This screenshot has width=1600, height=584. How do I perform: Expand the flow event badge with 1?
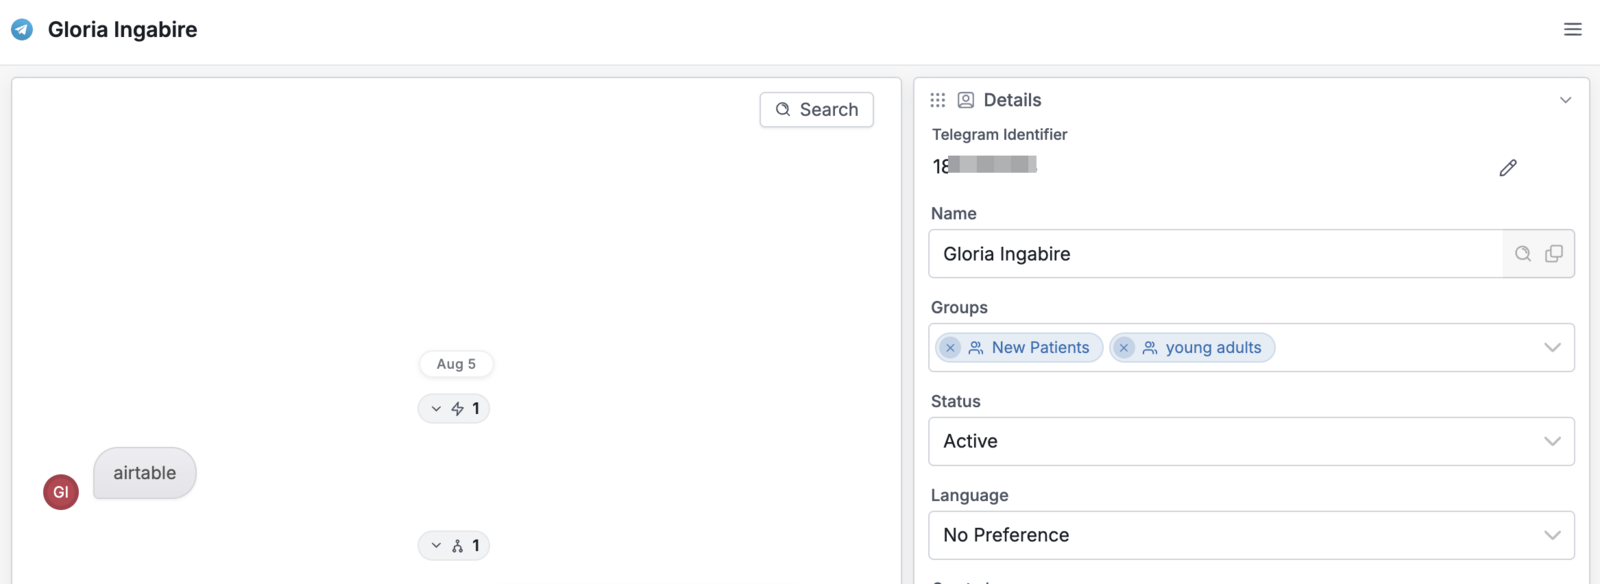click(x=454, y=546)
